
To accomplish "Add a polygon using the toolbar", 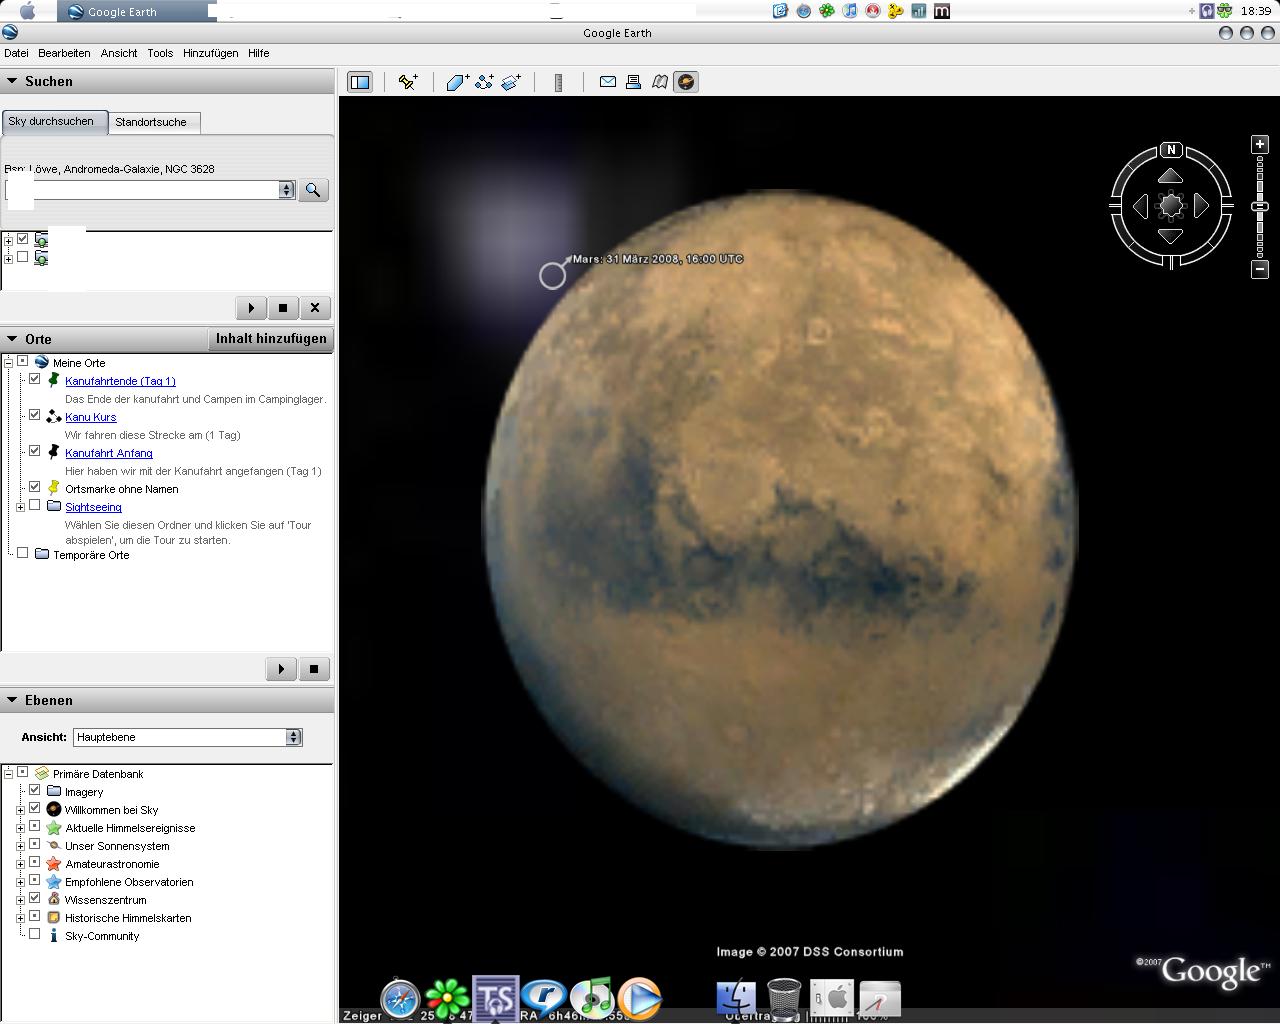I will pyautogui.click(x=457, y=82).
